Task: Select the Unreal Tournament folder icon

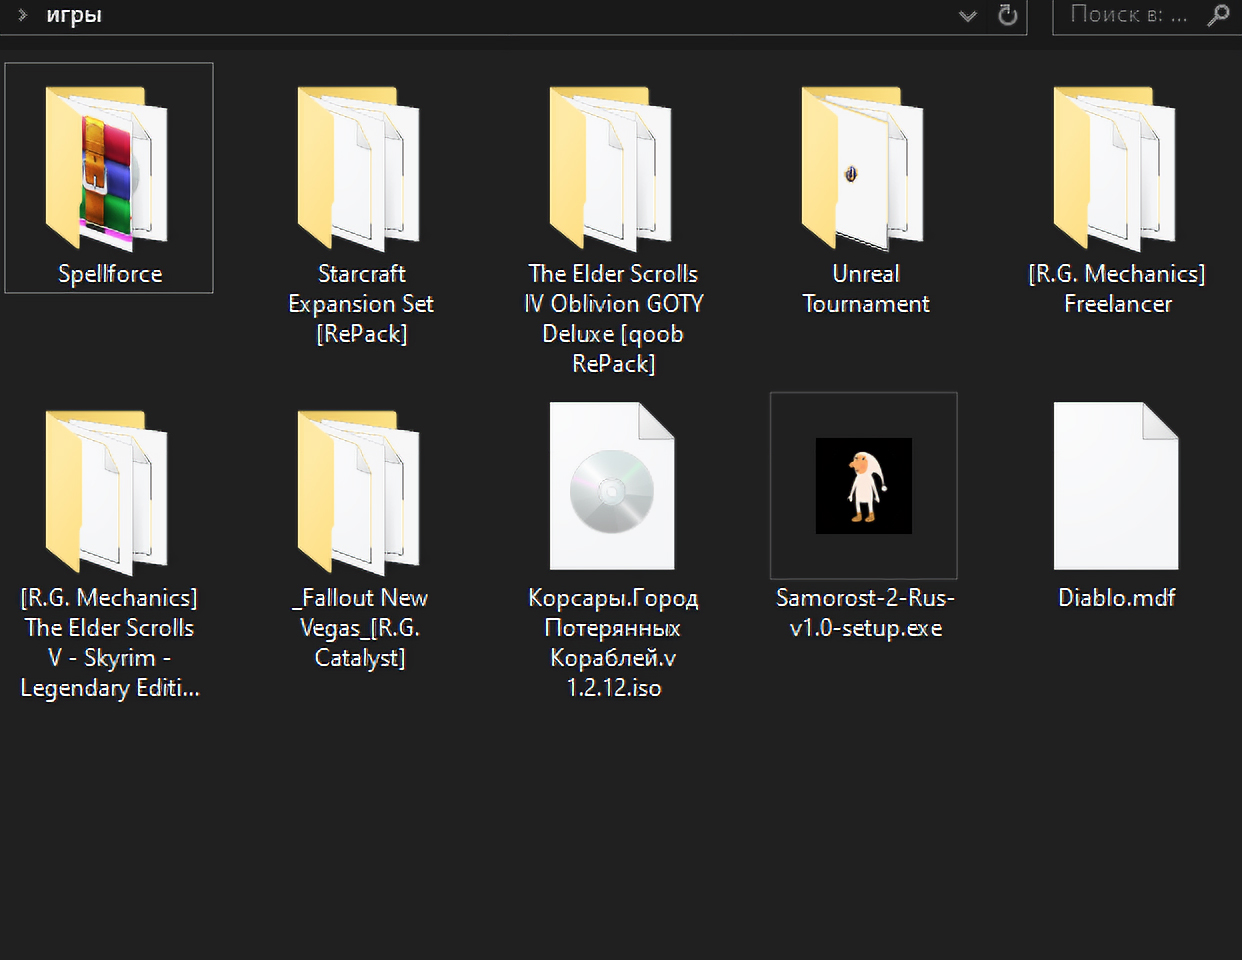Action: pyautogui.click(x=863, y=168)
